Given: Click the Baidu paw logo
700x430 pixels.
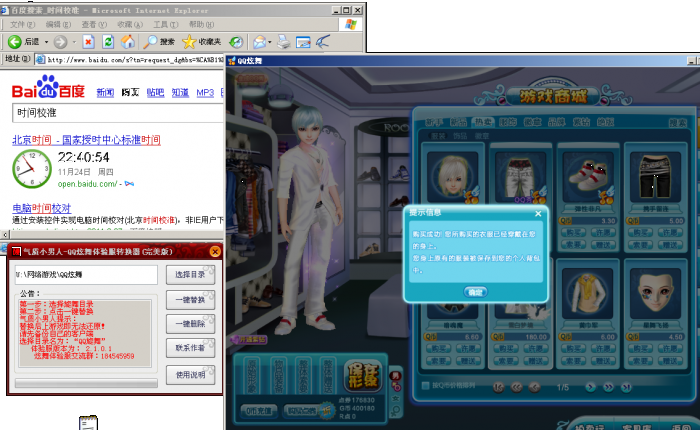Looking at the screenshot, I should (48, 86).
